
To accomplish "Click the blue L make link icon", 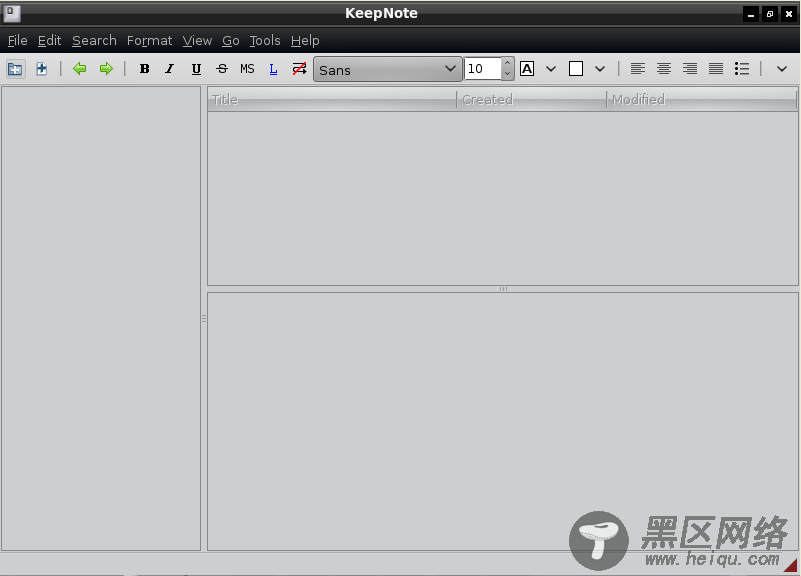I will 273,69.
